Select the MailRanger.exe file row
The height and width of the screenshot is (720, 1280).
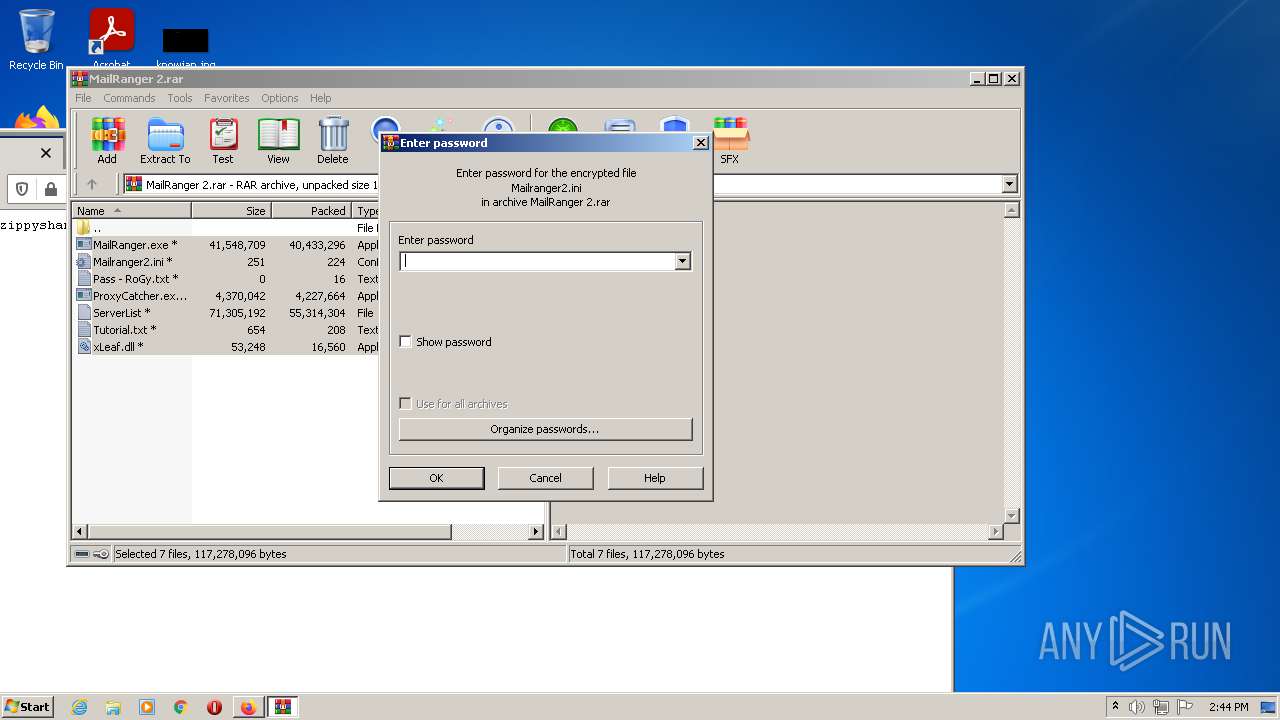(226, 245)
